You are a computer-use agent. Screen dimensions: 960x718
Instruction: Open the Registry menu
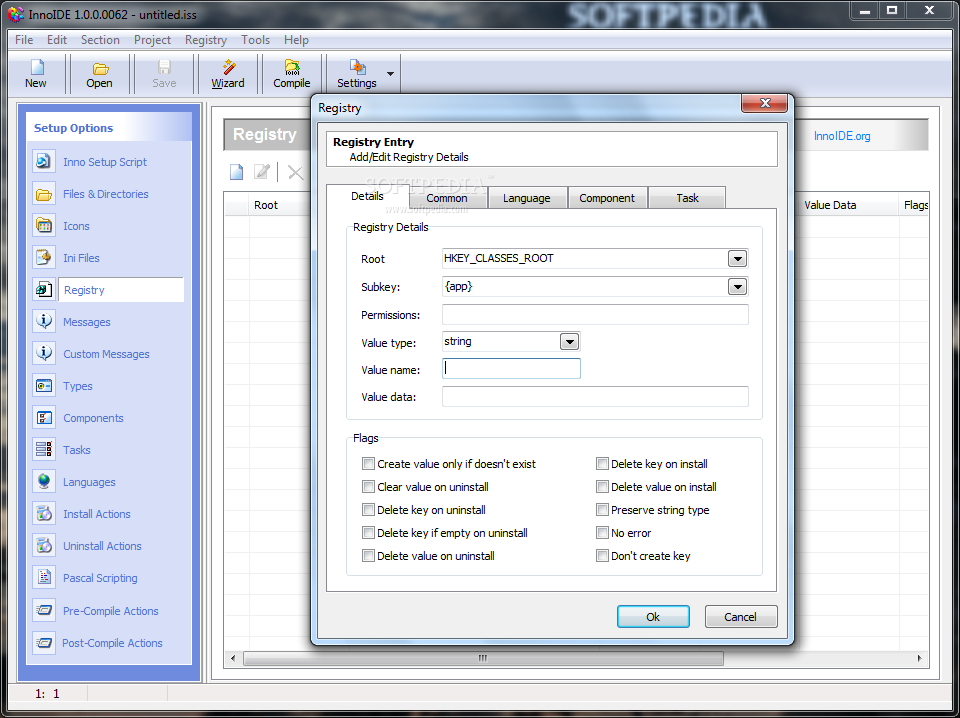coord(206,40)
